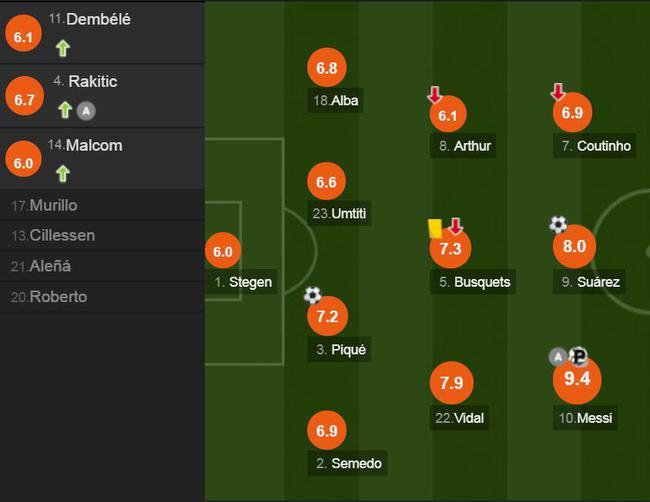Click Busquets' red substituted-off arrow
This screenshot has height=502, width=650.
coord(456,226)
